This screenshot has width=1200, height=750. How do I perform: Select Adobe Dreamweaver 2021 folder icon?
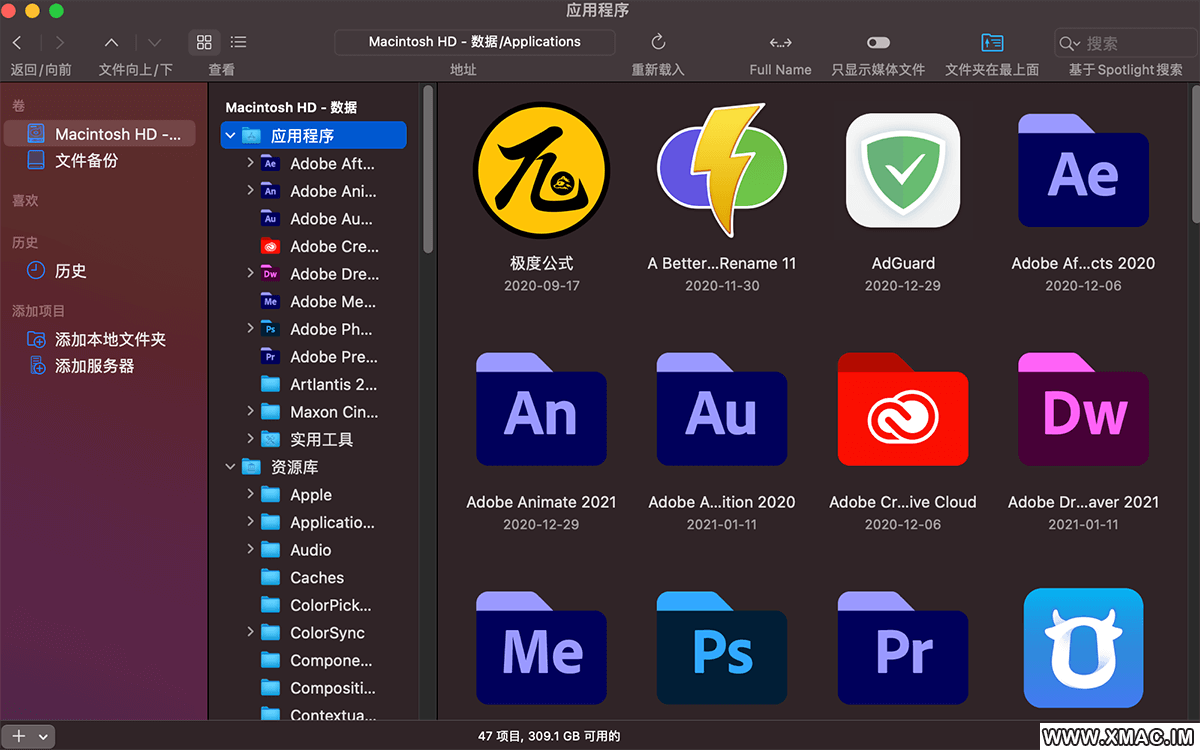[x=1083, y=409]
